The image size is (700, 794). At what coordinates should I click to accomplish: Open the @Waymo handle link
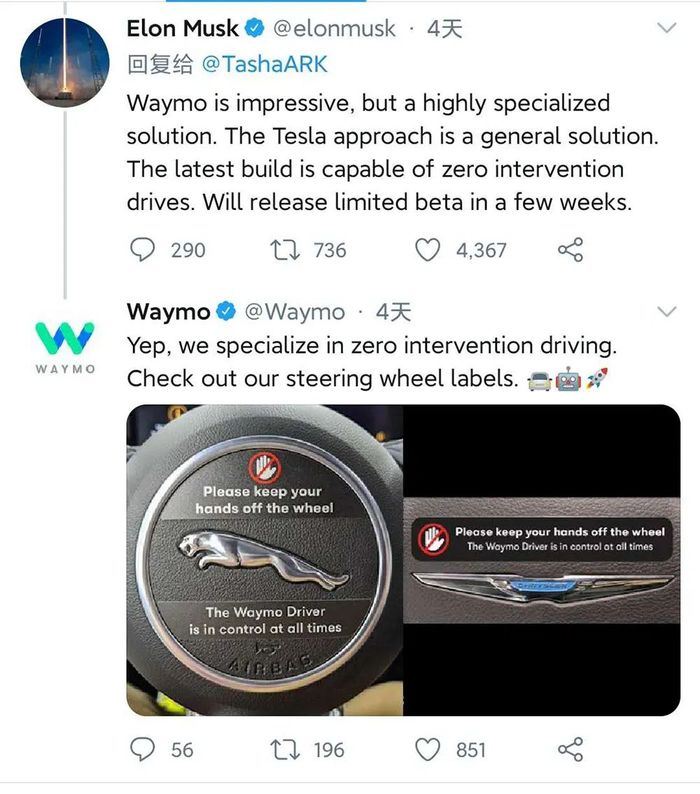click(295, 312)
